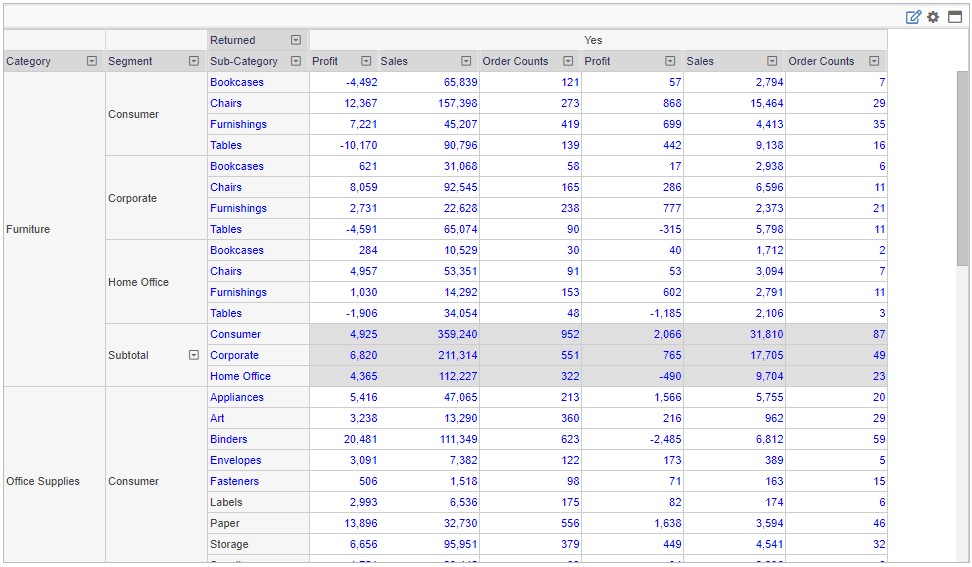Open first Sales column dropdown arrow
This screenshot has width=972, height=567.
pyautogui.click(x=466, y=61)
